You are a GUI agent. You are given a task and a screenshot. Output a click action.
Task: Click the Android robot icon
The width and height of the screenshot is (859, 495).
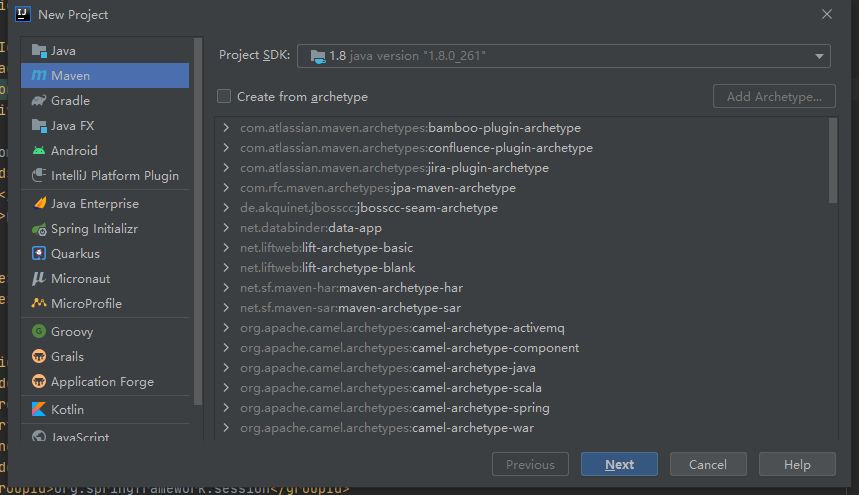tap(39, 151)
